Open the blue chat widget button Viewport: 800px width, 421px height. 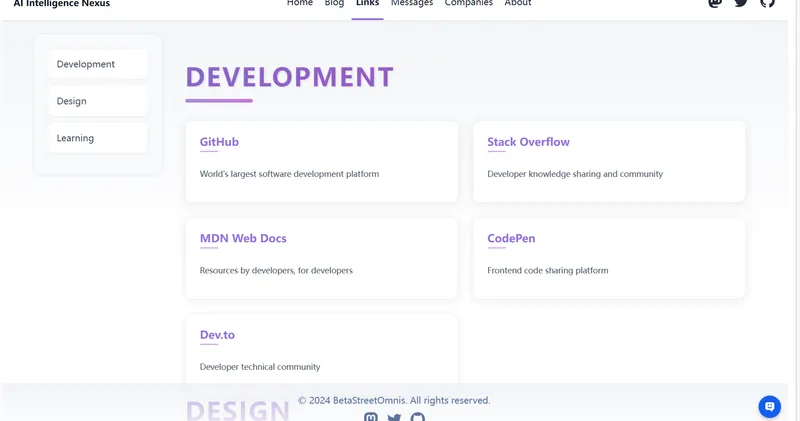tap(769, 406)
